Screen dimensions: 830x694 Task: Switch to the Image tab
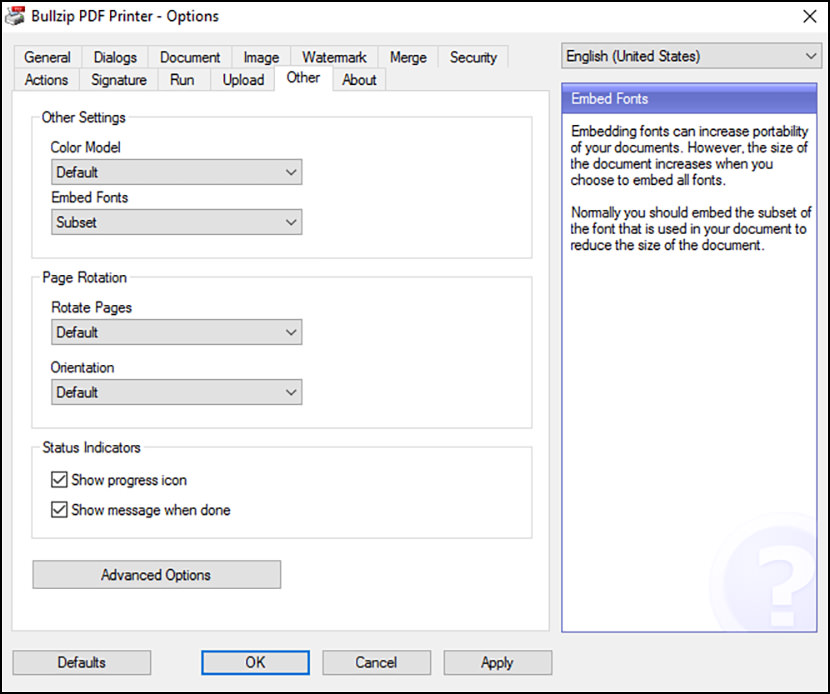[x=260, y=57]
